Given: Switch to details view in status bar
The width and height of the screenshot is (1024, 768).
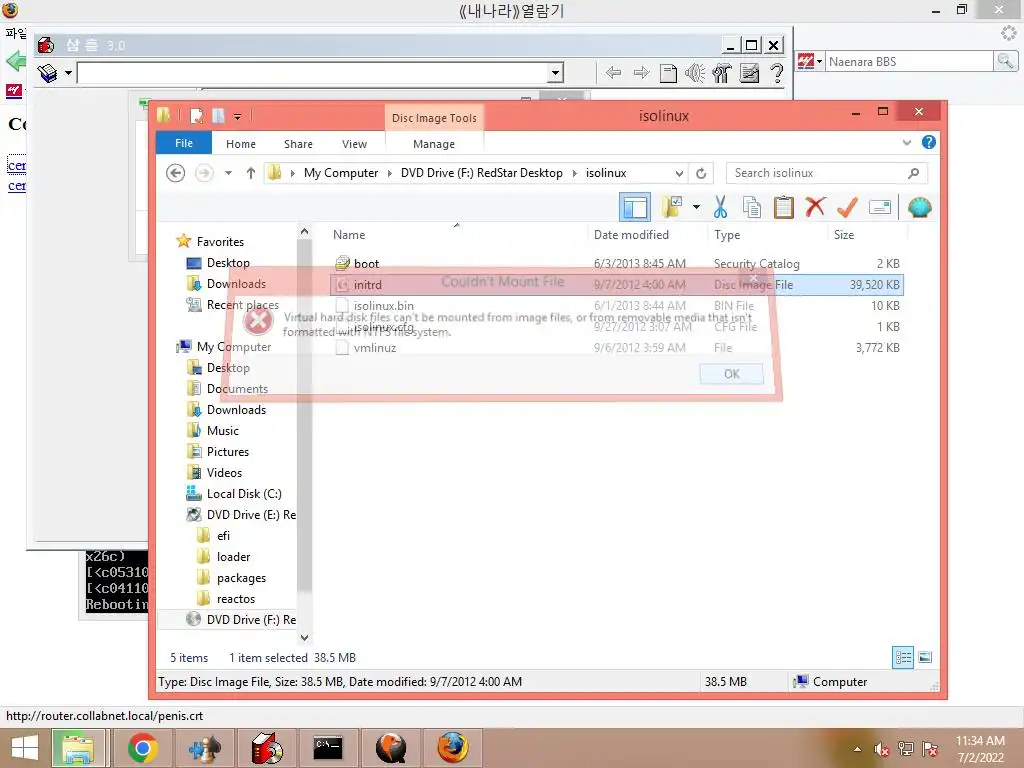Looking at the screenshot, I should 903,657.
